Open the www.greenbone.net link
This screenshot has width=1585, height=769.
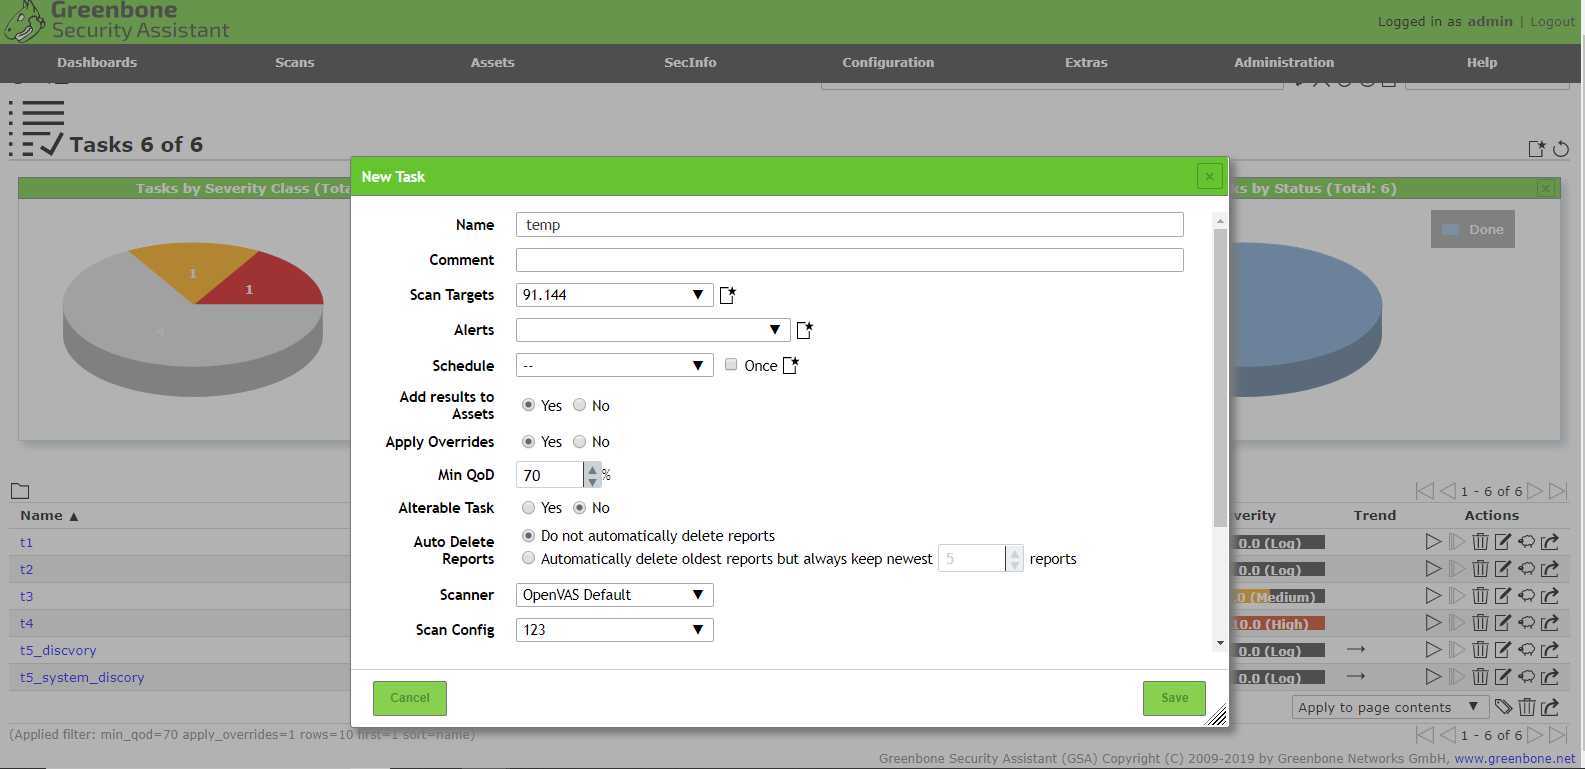coord(1514,758)
